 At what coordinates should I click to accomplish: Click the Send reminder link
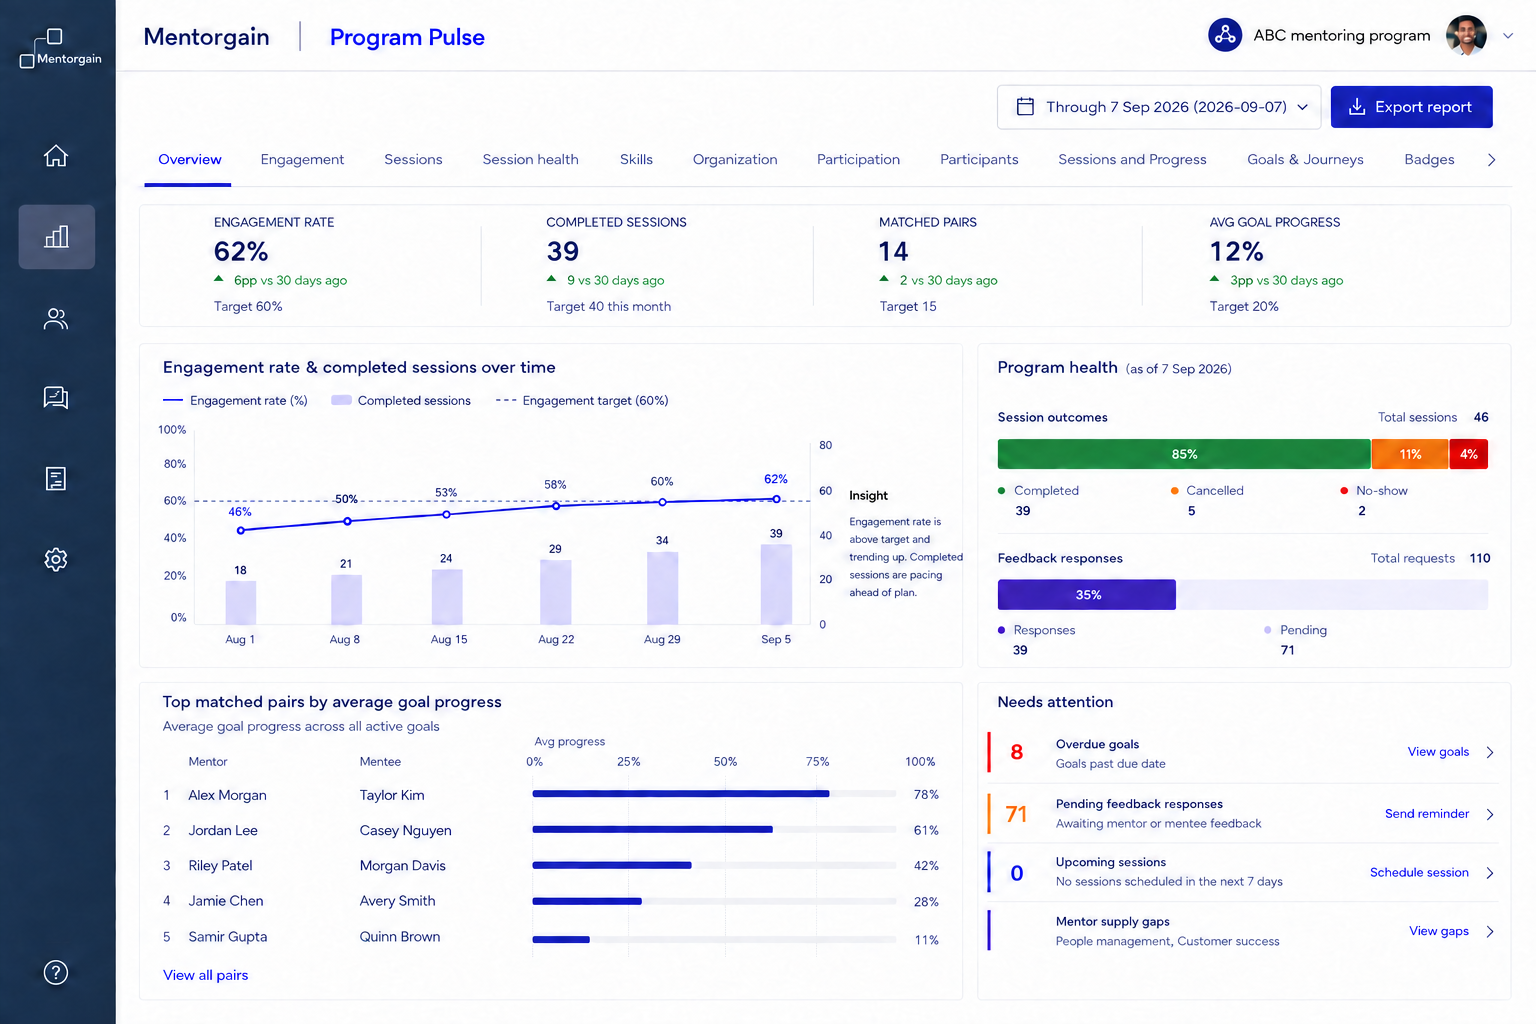coord(1427,814)
